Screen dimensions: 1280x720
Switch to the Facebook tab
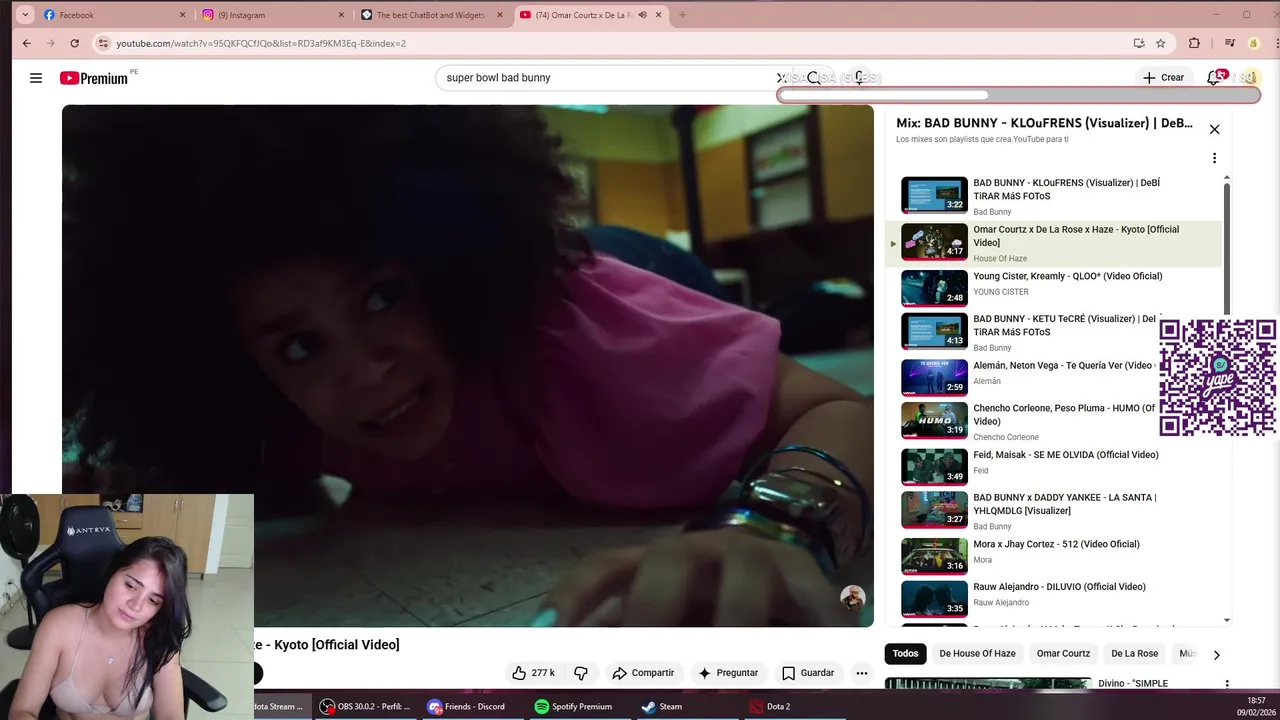115,15
